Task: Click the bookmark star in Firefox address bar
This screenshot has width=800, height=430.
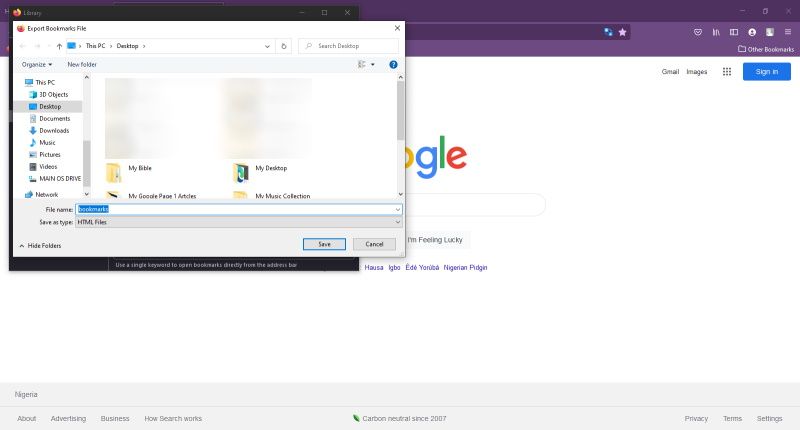Action: click(x=622, y=32)
